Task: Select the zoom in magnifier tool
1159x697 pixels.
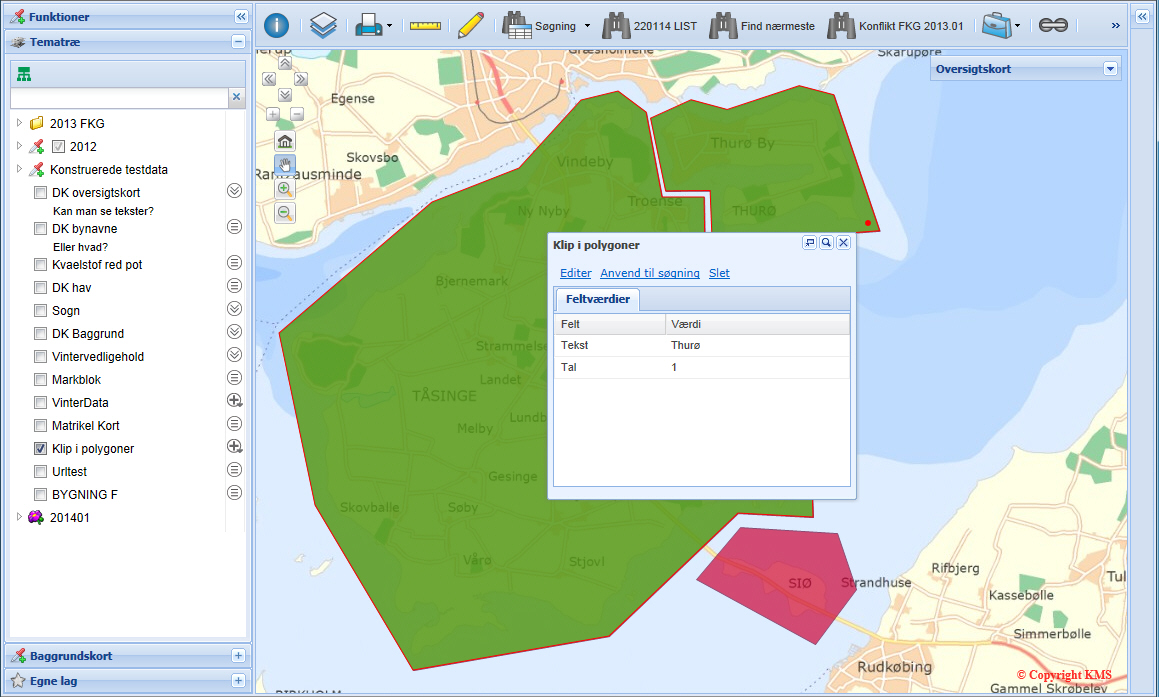Action: coord(285,189)
